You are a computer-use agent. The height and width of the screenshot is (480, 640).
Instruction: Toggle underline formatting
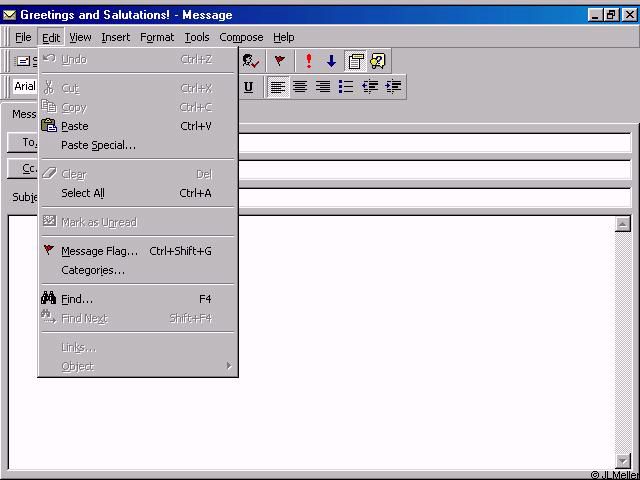click(248, 87)
